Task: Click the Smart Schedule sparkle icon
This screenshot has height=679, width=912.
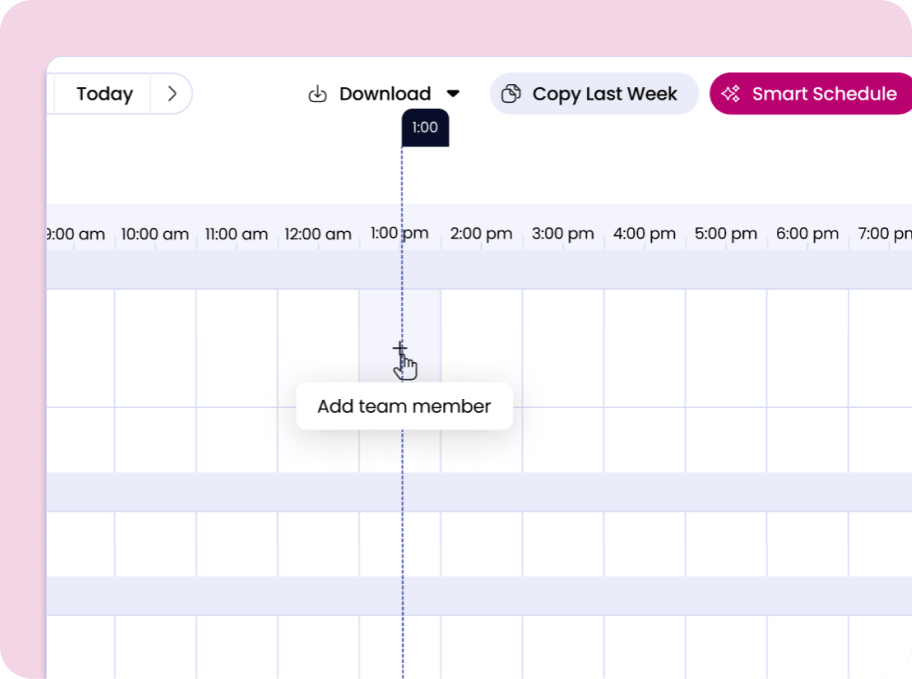Action: [731, 94]
